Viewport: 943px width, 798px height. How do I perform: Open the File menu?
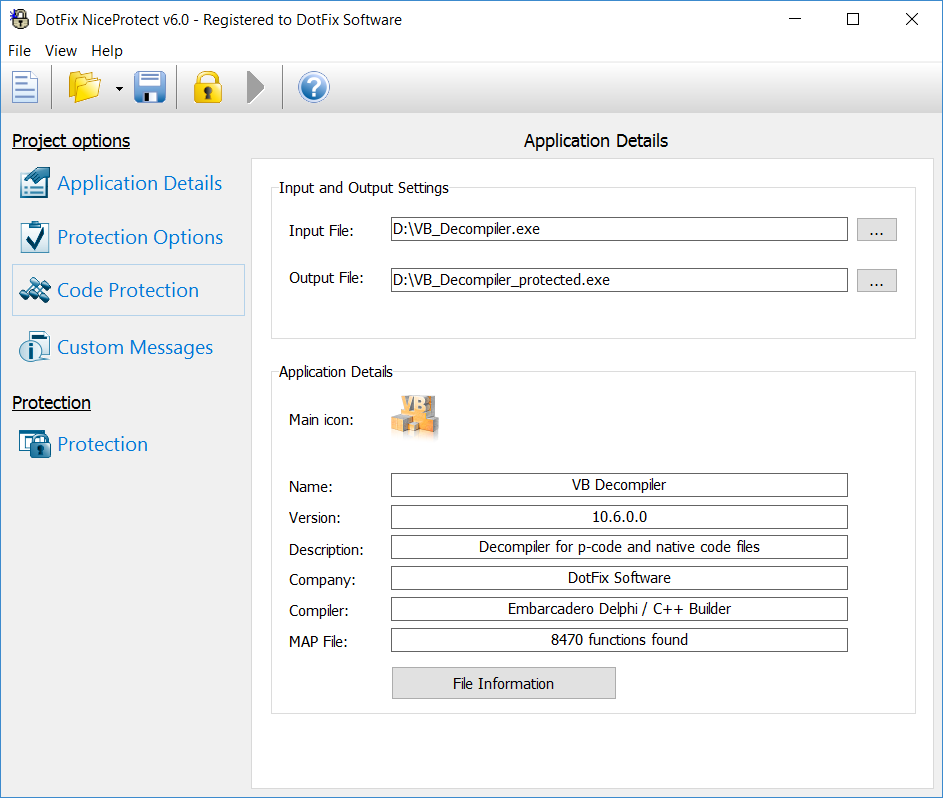[x=19, y=51]
